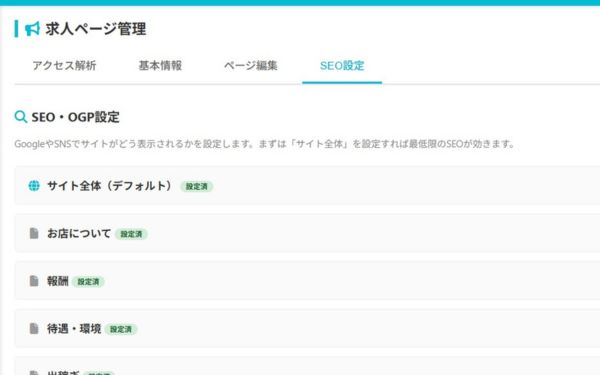Click the 求人ページ管理 page title

tap(96, 29)
